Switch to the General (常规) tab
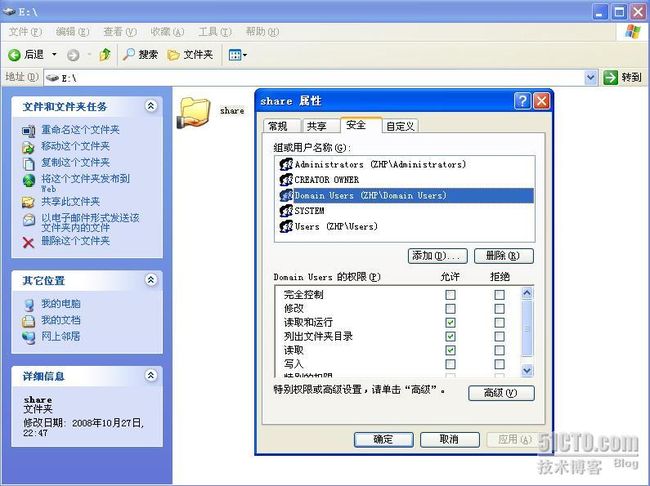 (281, 126)
